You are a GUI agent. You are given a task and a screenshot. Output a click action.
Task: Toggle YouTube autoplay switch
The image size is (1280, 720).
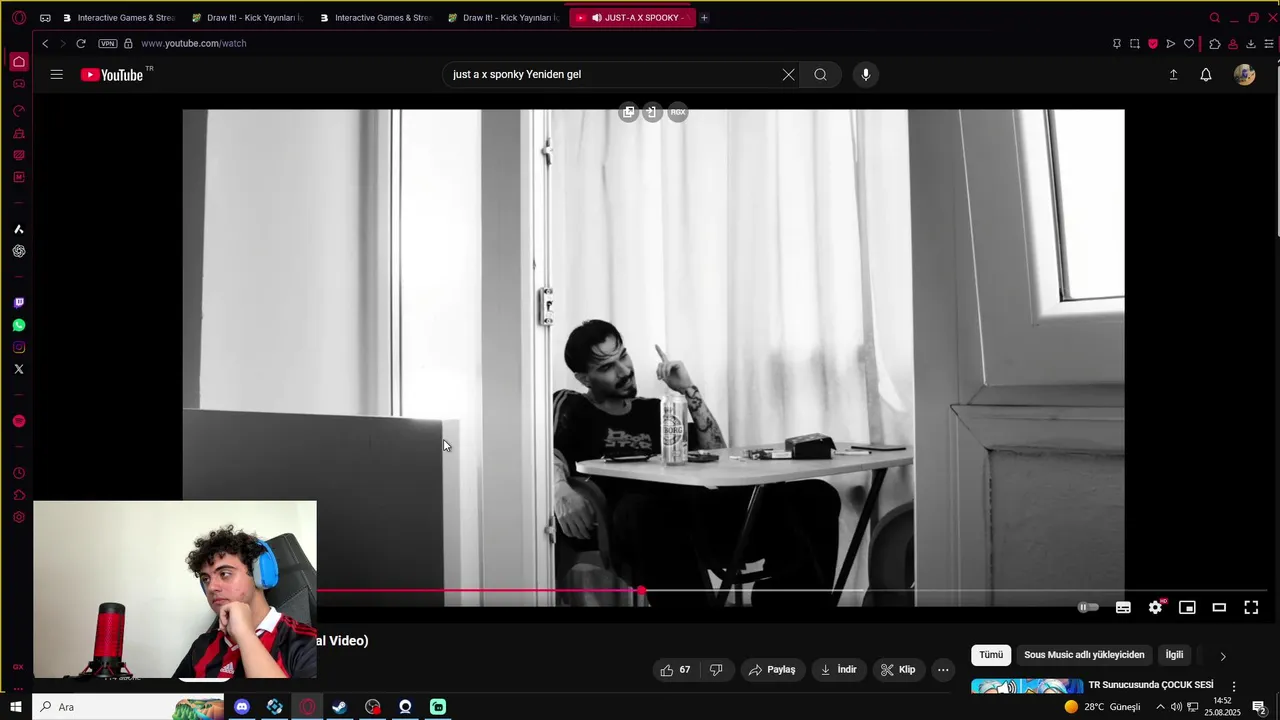click(x=1088, y=607)
